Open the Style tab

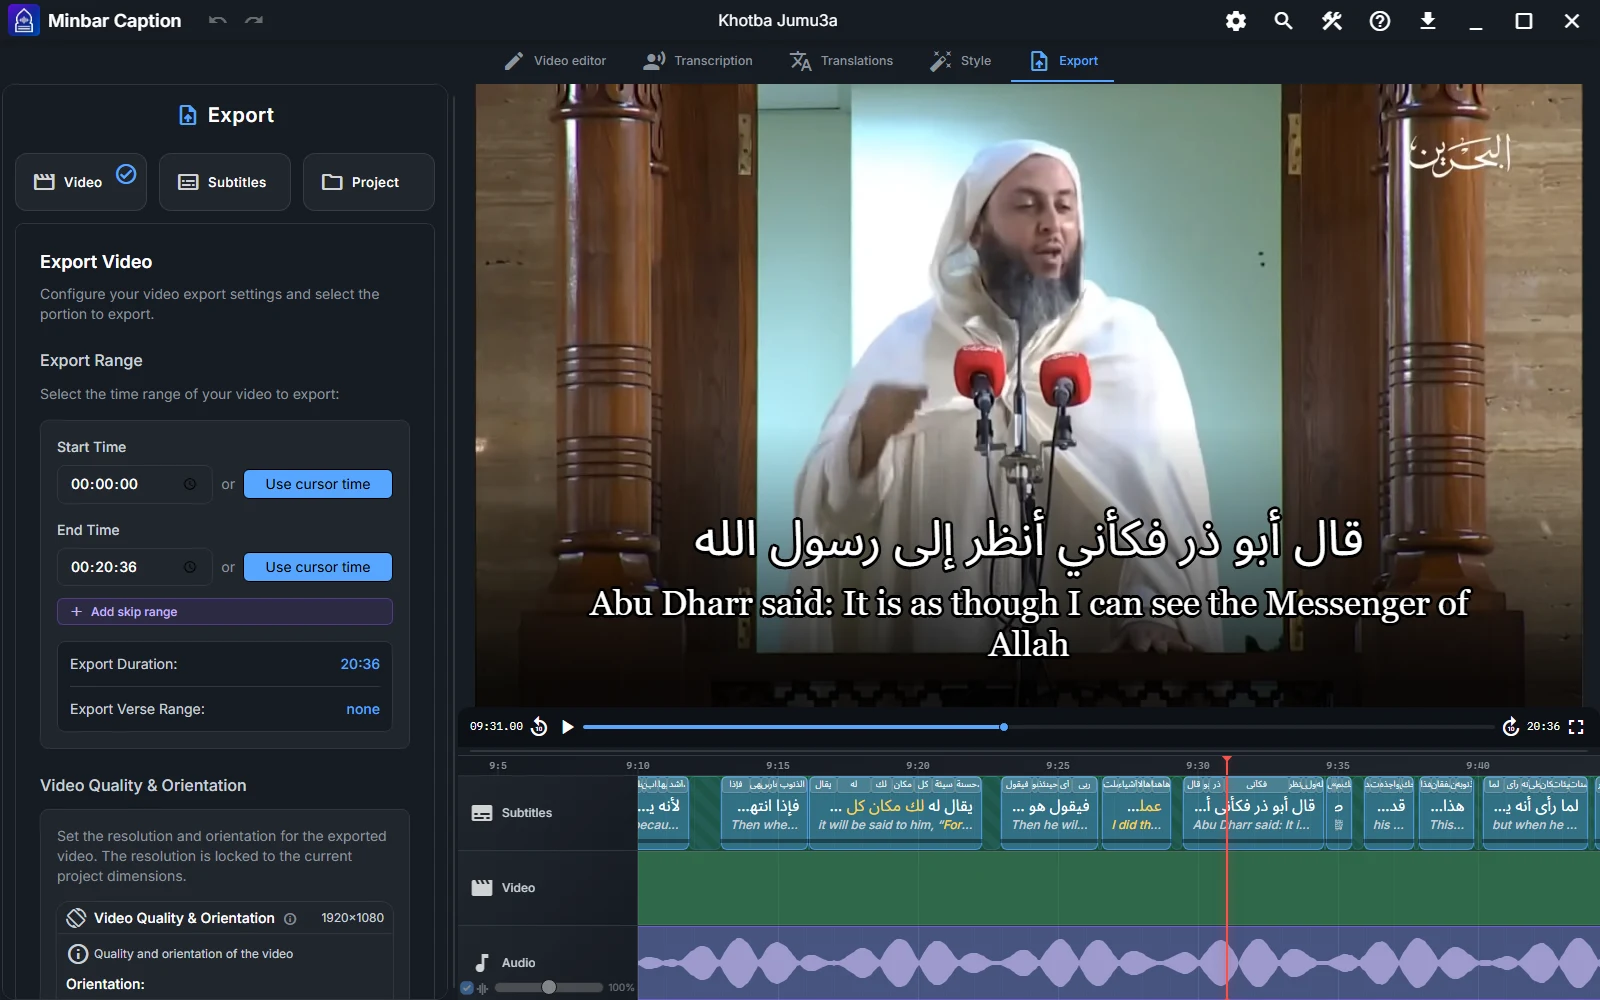tap(960, 61)
